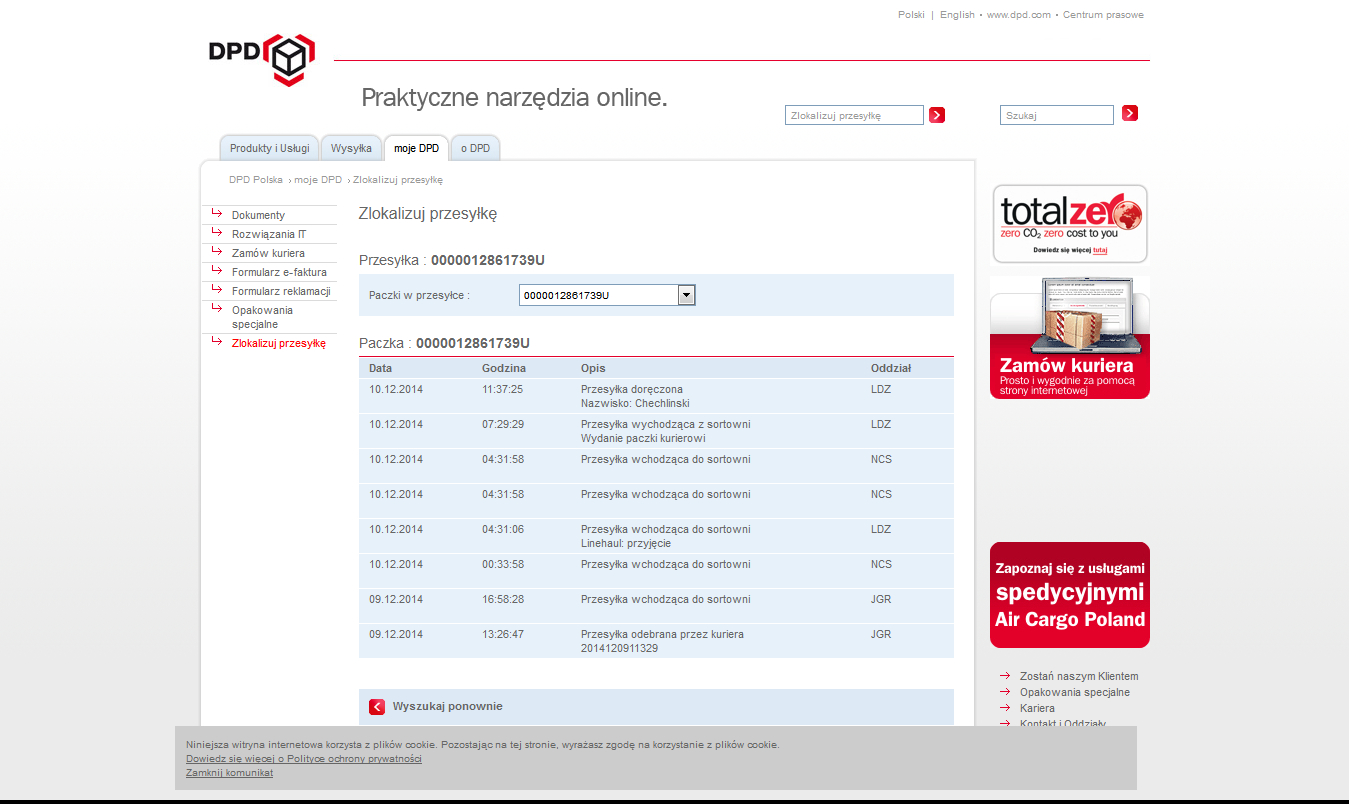Focus the Szukaj search field

tap(1056, 116)
